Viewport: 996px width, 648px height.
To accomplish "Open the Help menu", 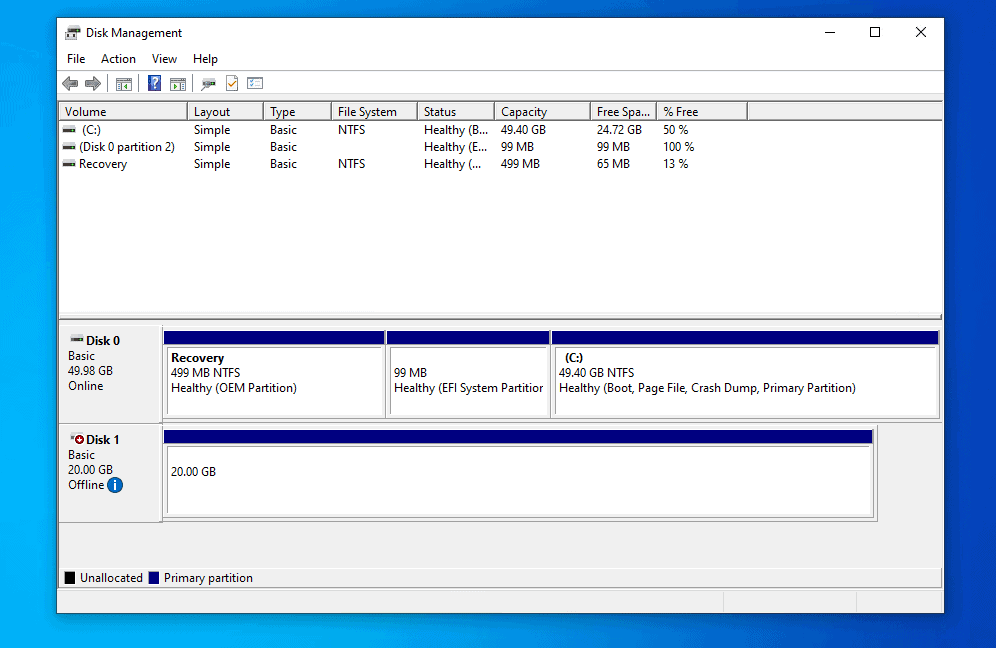I will click(205, 58).
